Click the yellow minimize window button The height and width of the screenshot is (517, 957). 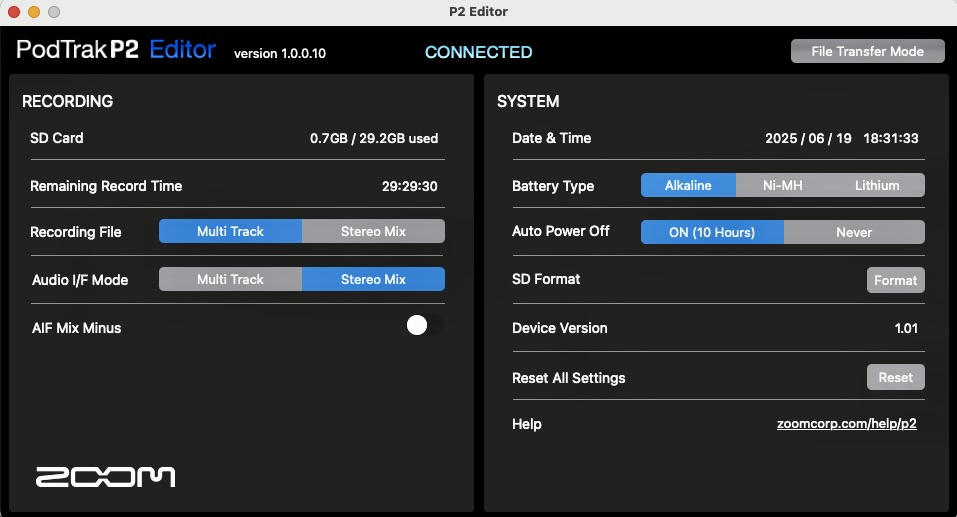click(34, 12)
